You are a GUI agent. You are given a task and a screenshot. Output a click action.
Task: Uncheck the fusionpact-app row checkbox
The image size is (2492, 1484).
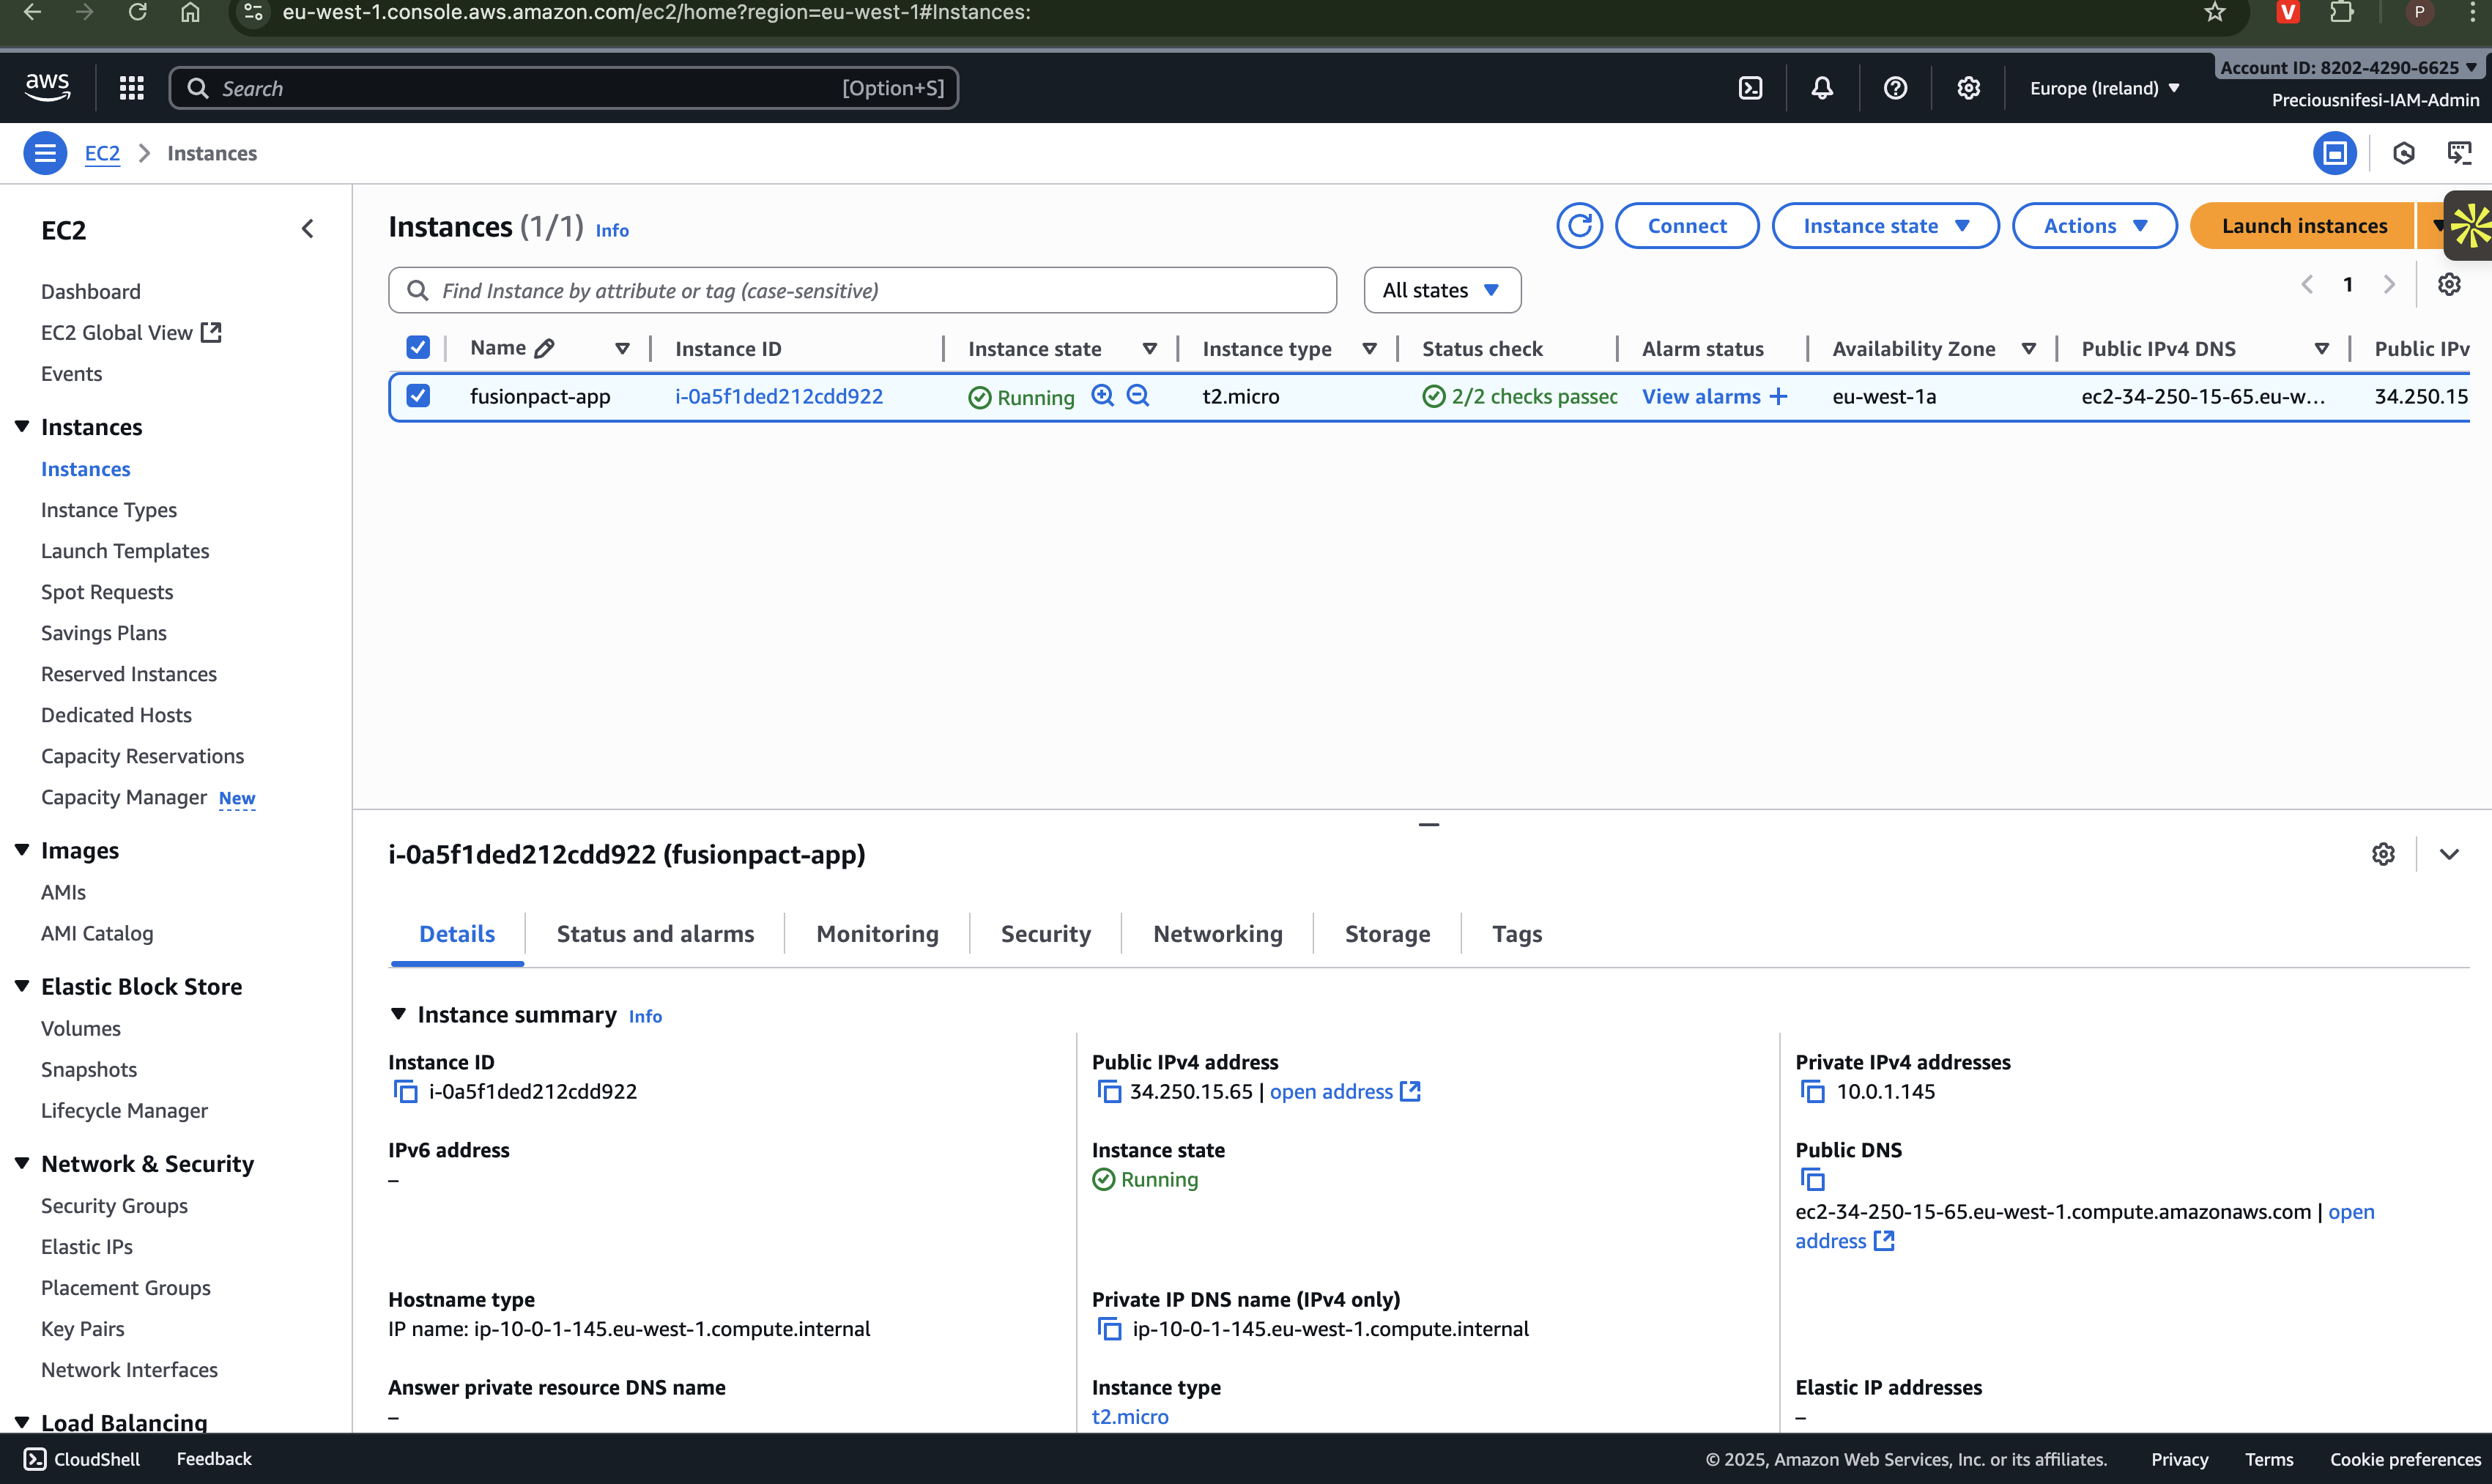pyautogui.click(x=418, y=396)
